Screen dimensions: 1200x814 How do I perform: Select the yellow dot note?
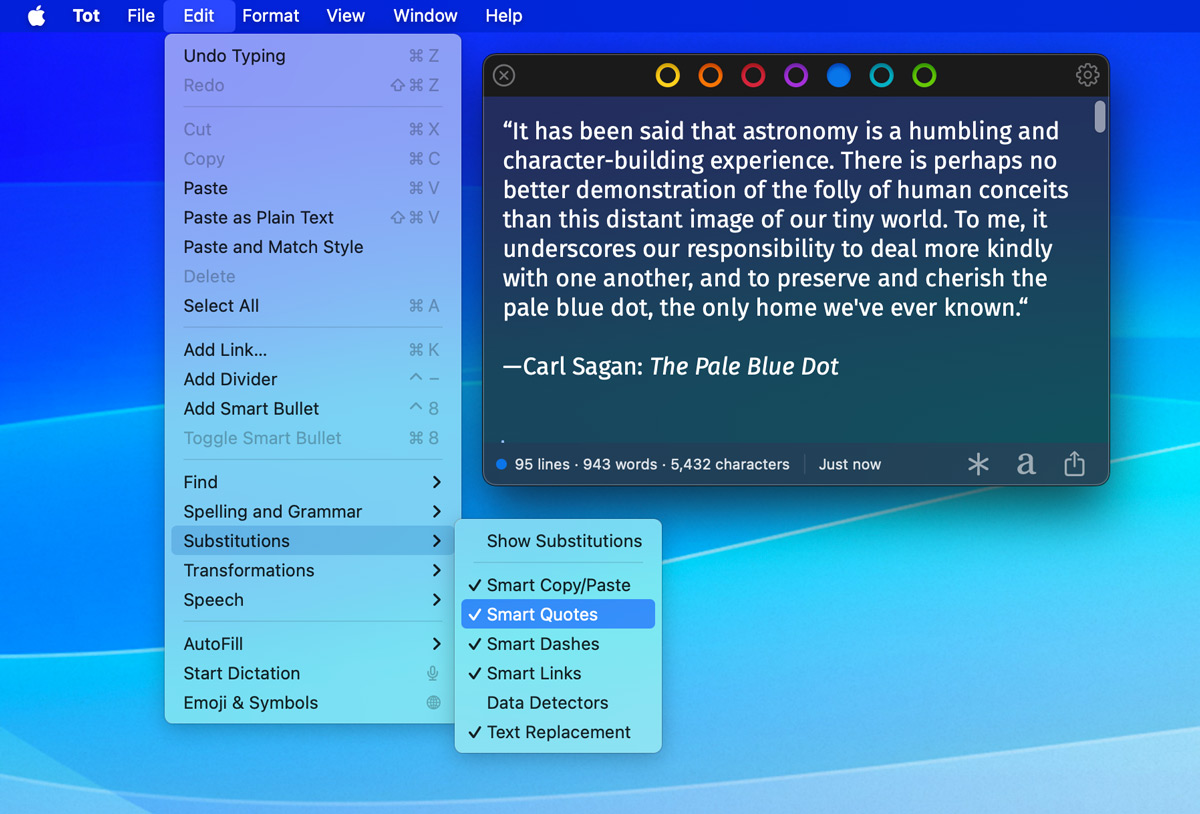(x=667, y=75)
